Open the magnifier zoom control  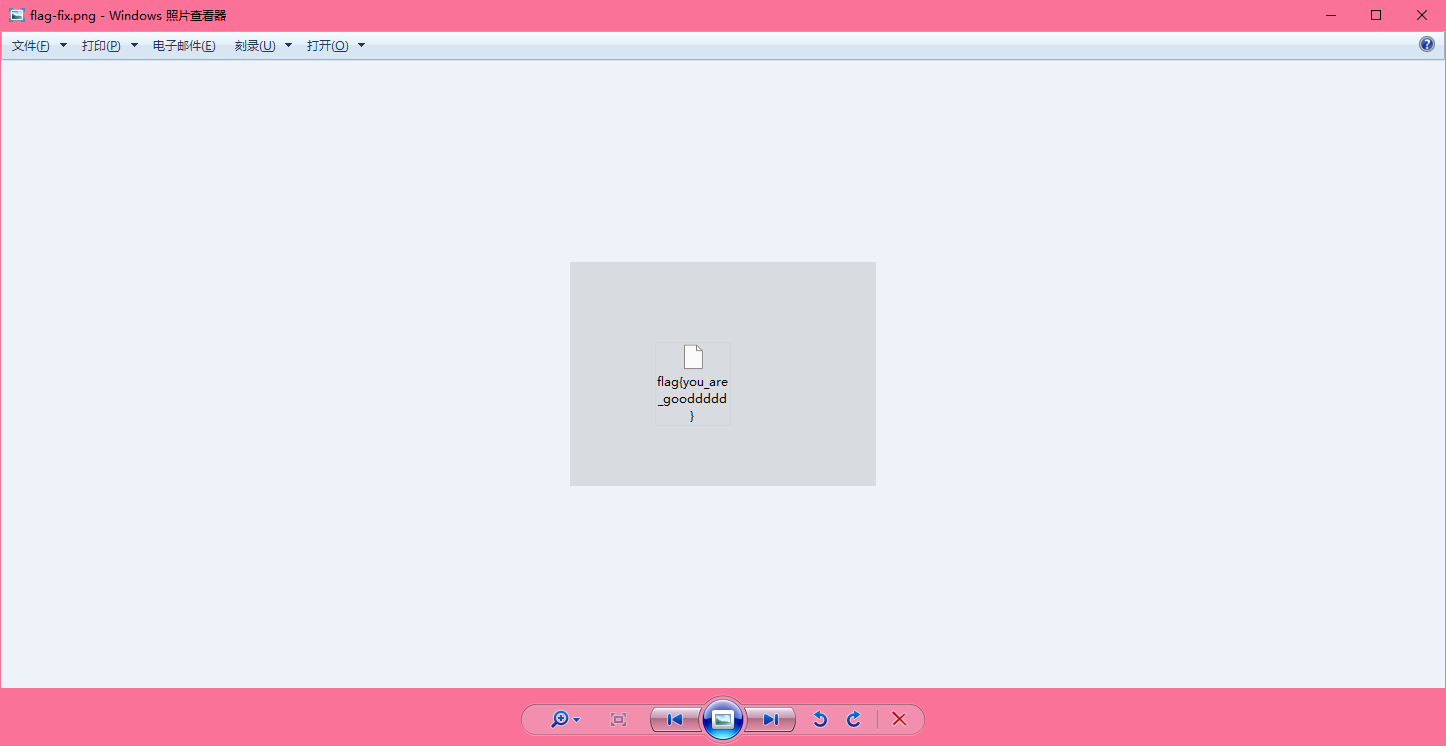564,719
